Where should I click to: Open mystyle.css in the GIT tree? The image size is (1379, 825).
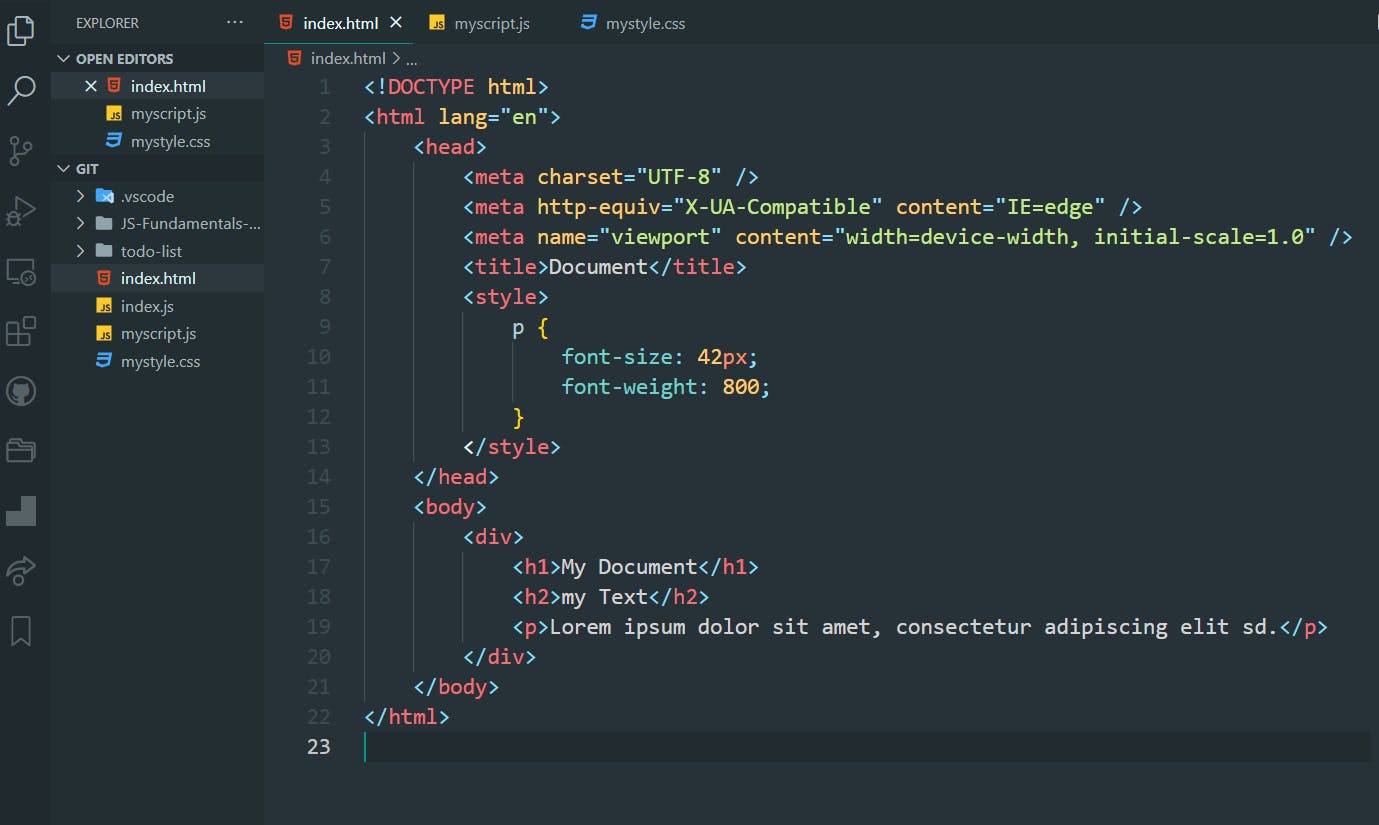[158, 361]
